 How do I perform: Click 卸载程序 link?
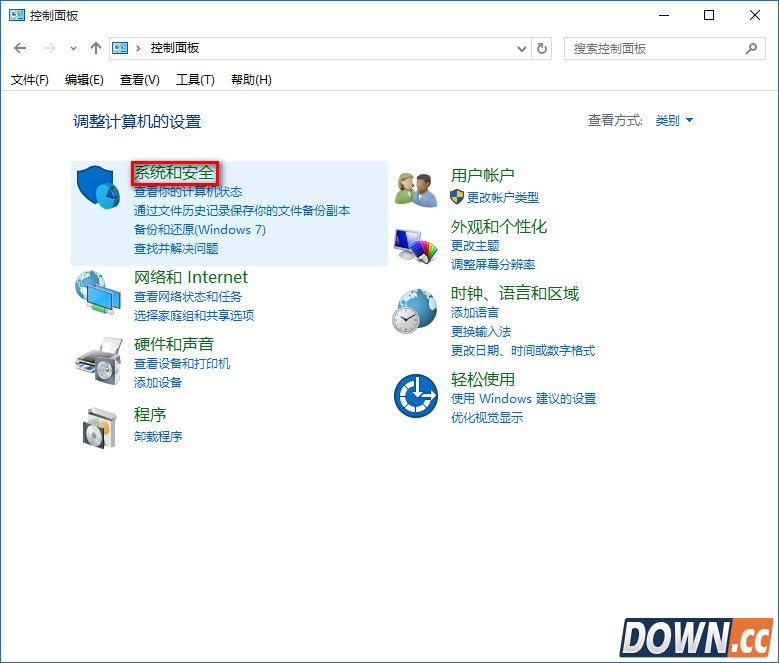click(157, 437)
